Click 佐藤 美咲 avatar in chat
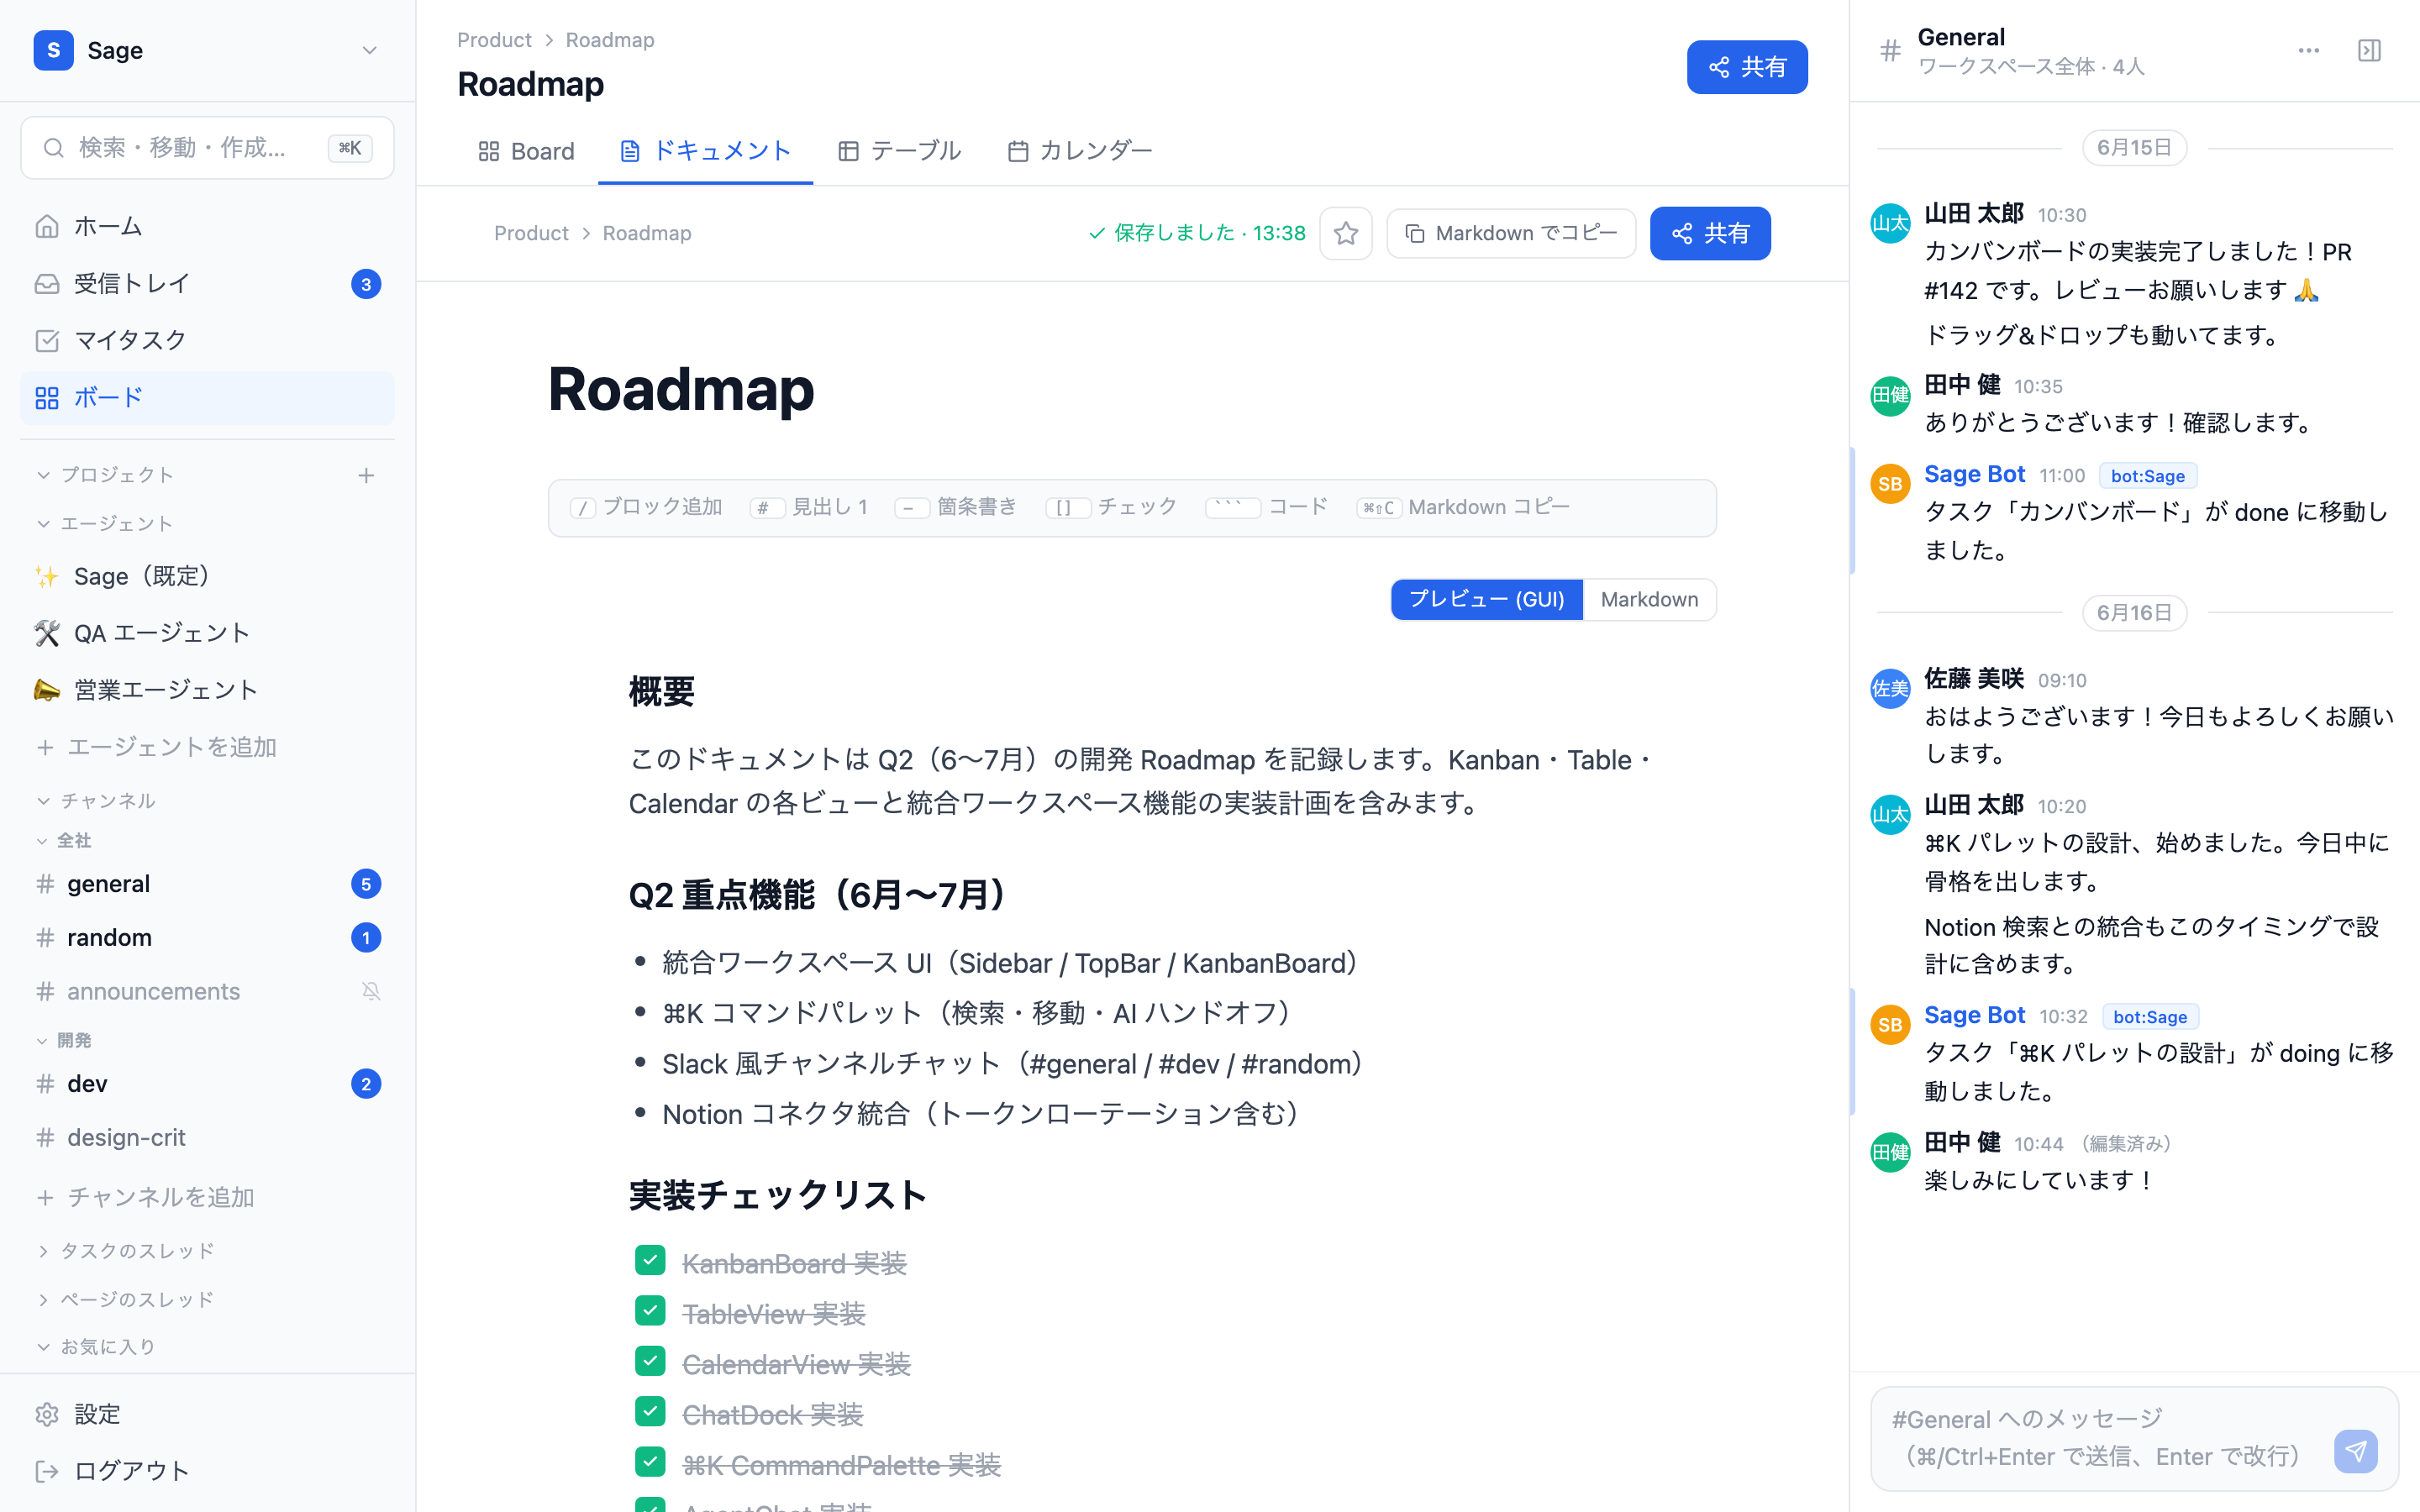The width and height of the screenshot is (2420, 1512). point(1890,689)
